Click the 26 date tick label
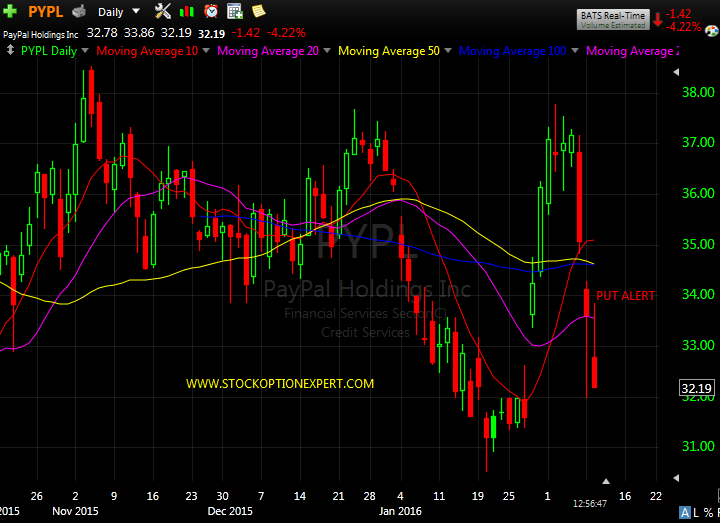The height and width of the screenshot is (523, 720). 36,496
